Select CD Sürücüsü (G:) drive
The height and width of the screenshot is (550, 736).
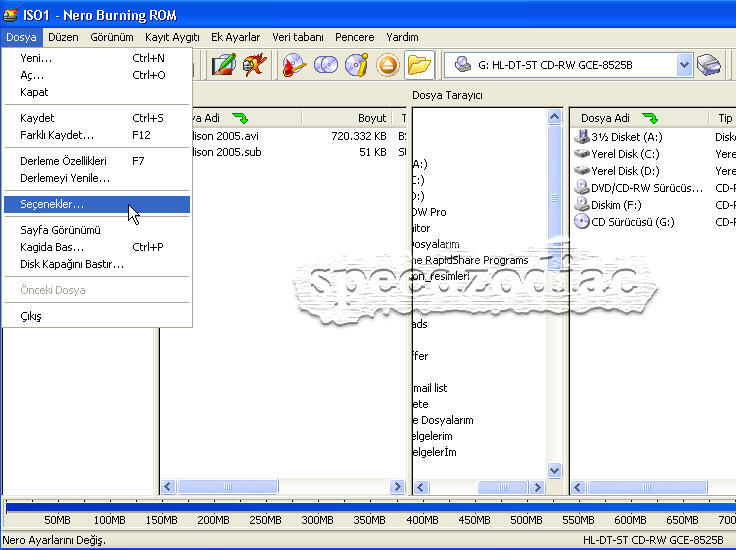tap(624, 222)
